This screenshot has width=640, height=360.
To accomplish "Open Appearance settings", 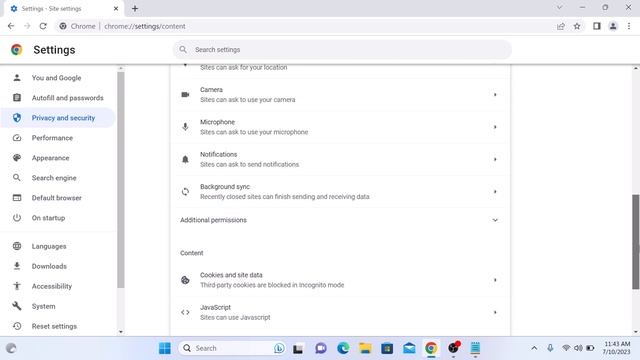I will click(50, 158).
